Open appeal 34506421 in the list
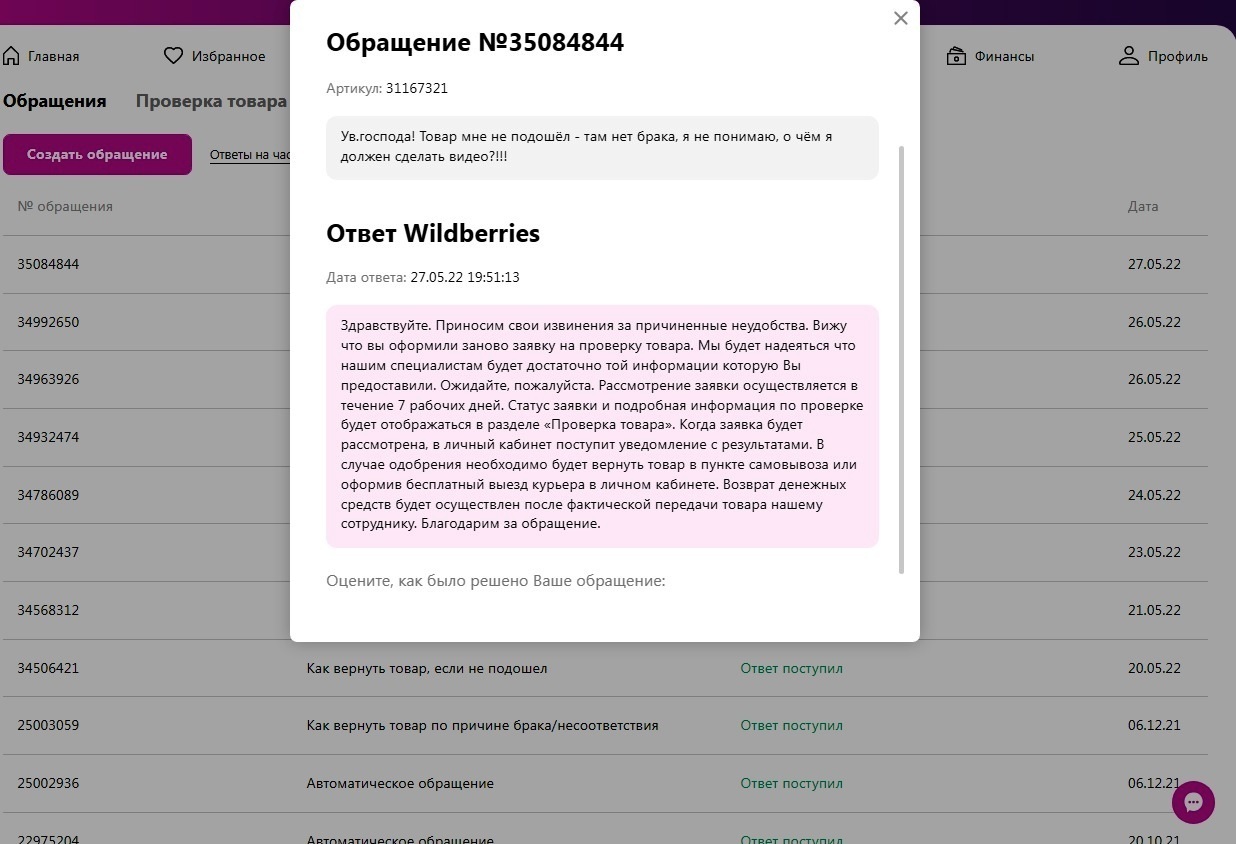1236x844 pixels. point(48,668)
